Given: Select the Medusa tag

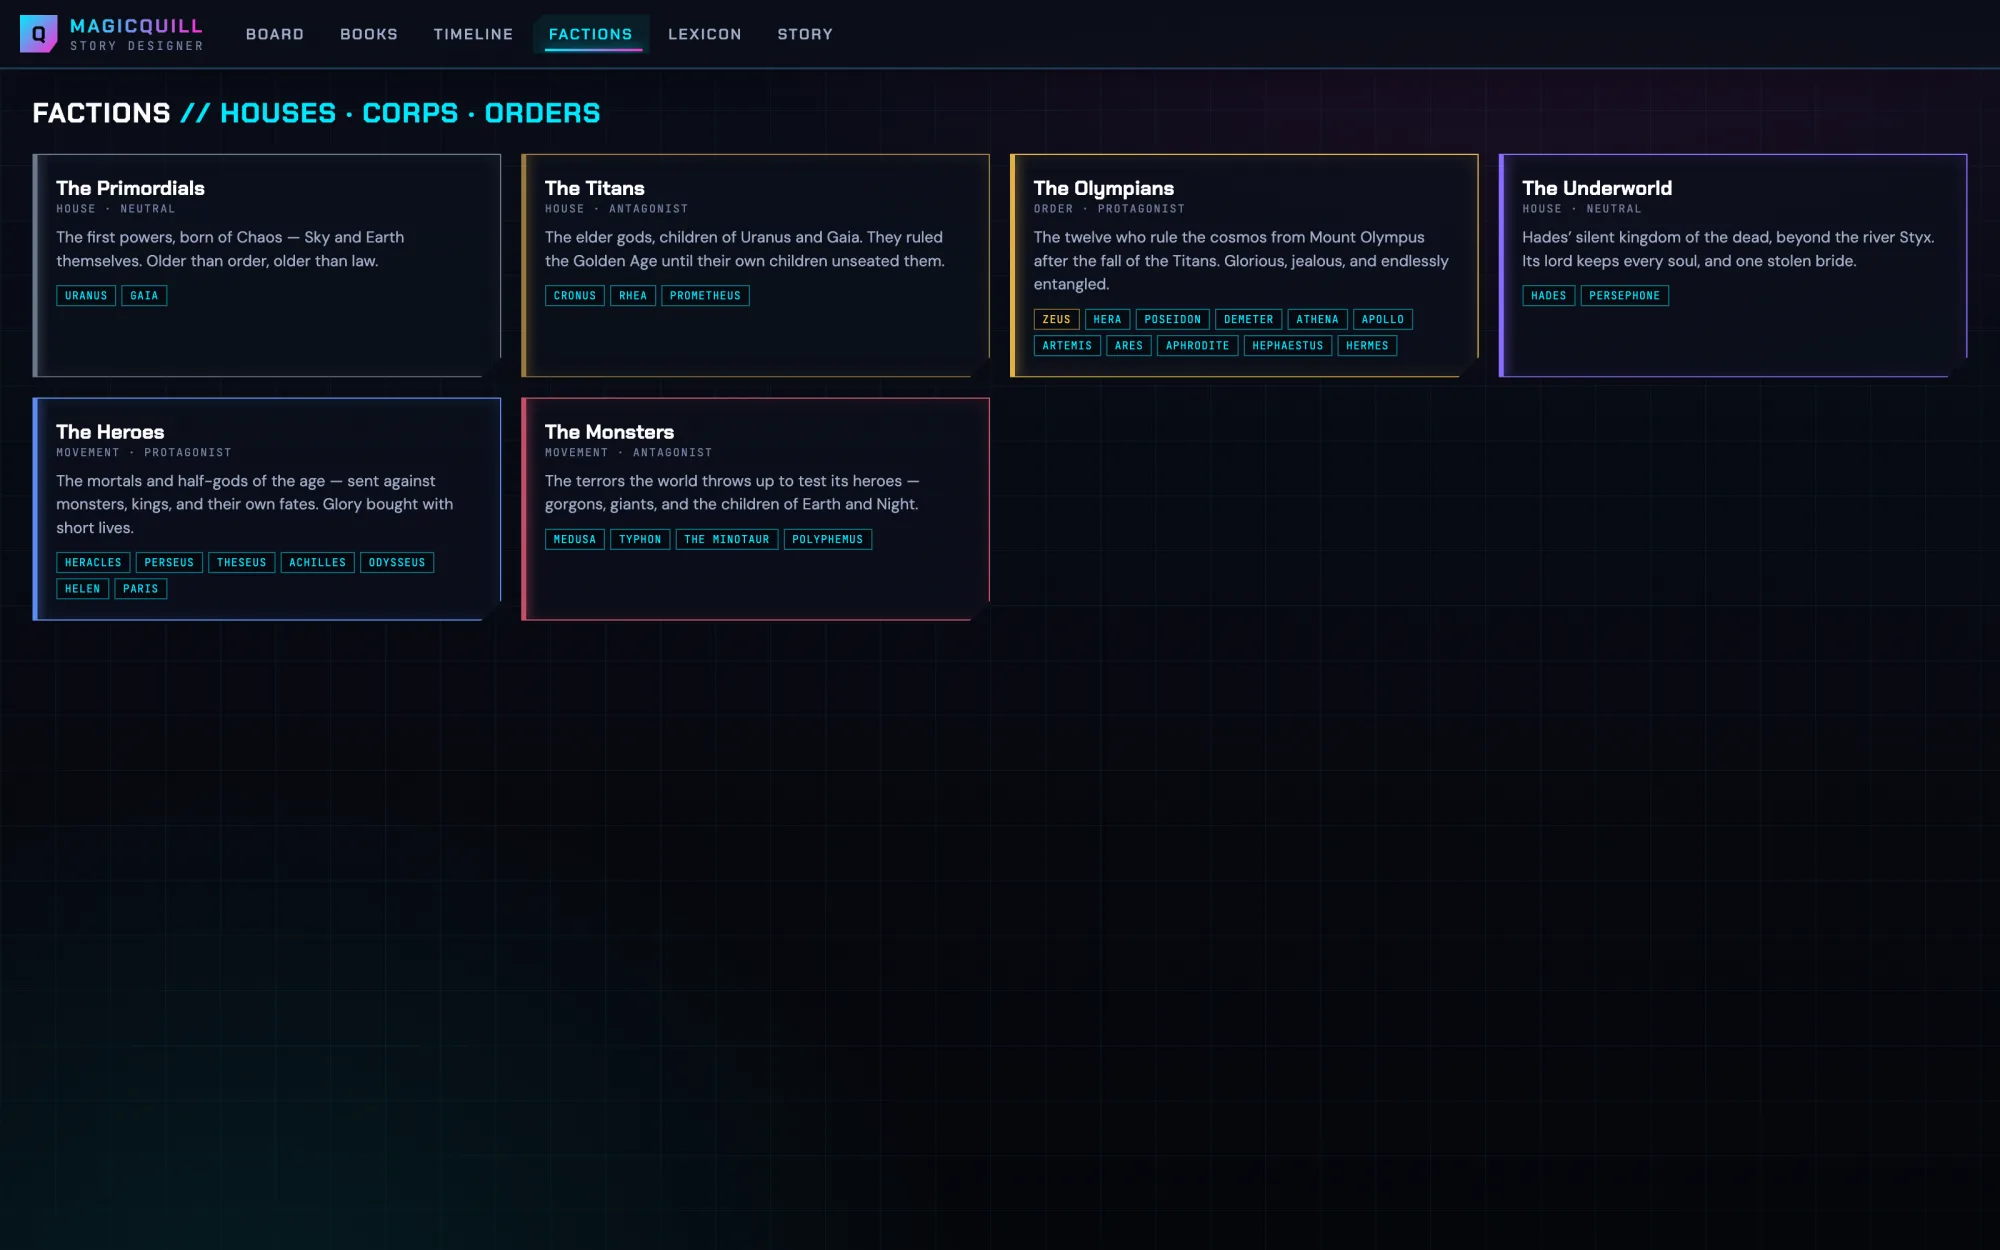Looking at the screenshot, I should (575, 540).
